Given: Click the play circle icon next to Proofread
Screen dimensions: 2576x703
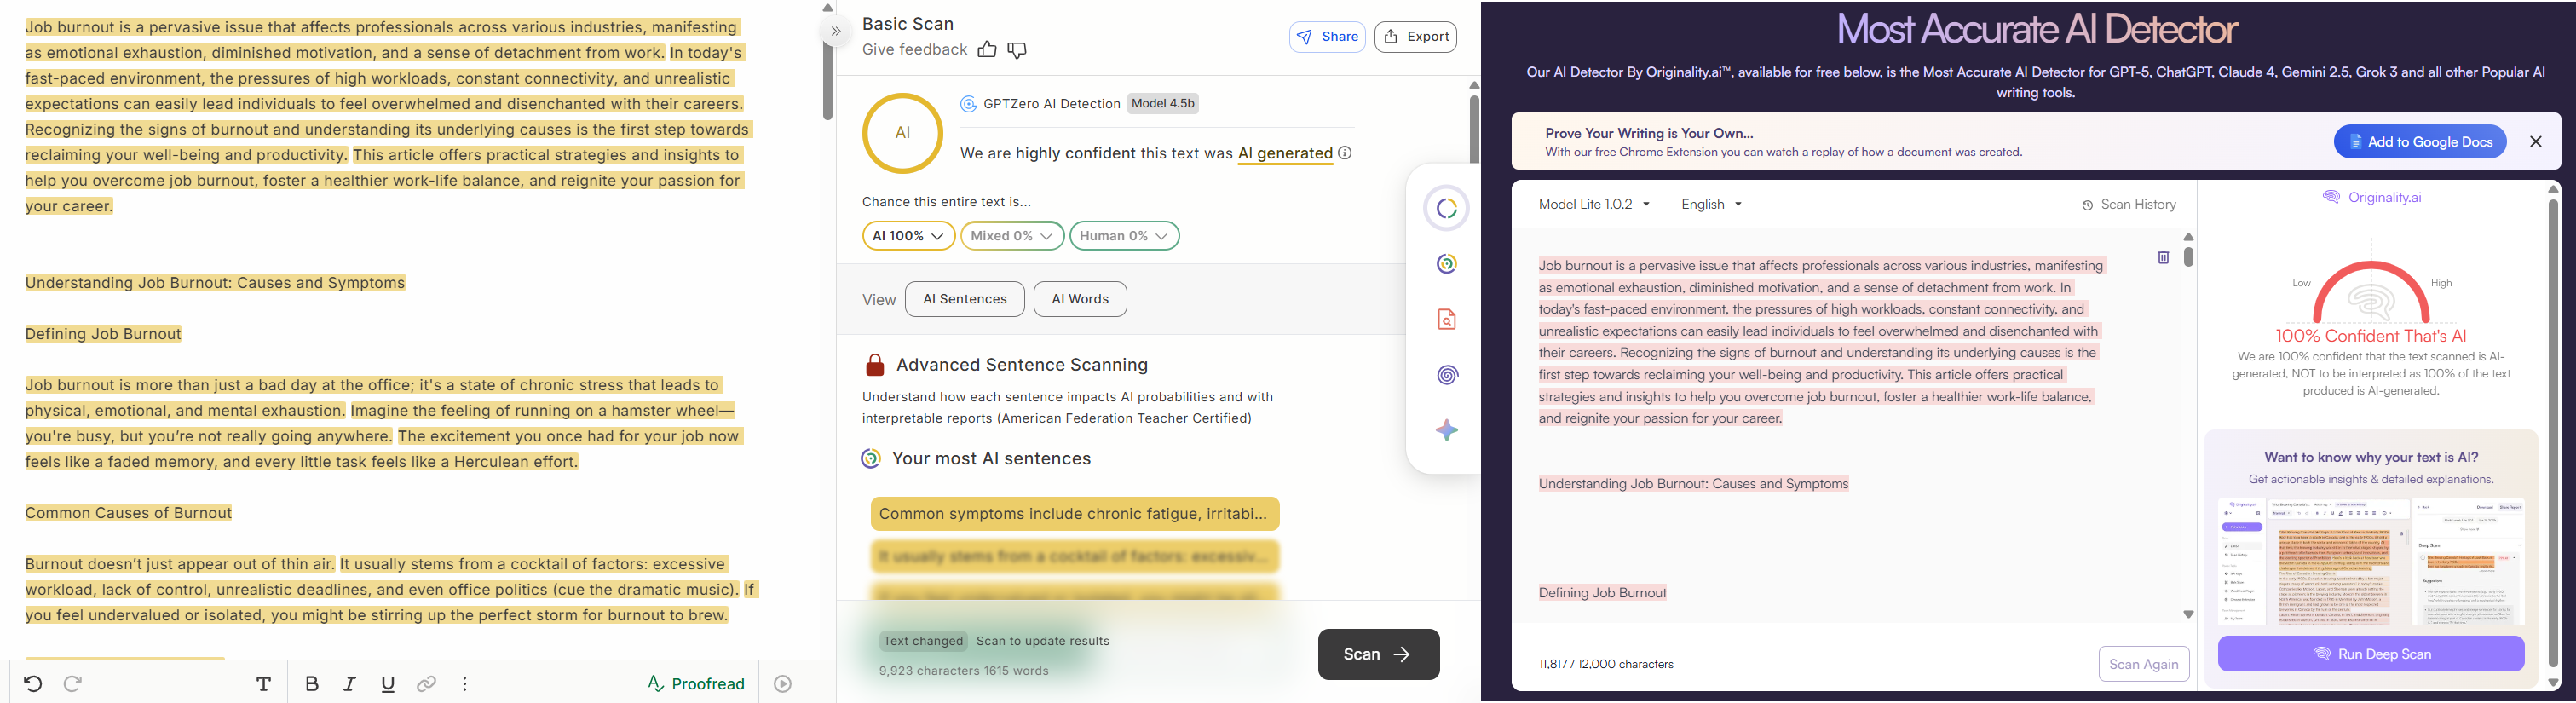Looking at the screenshot, I should tap(783, 684).
